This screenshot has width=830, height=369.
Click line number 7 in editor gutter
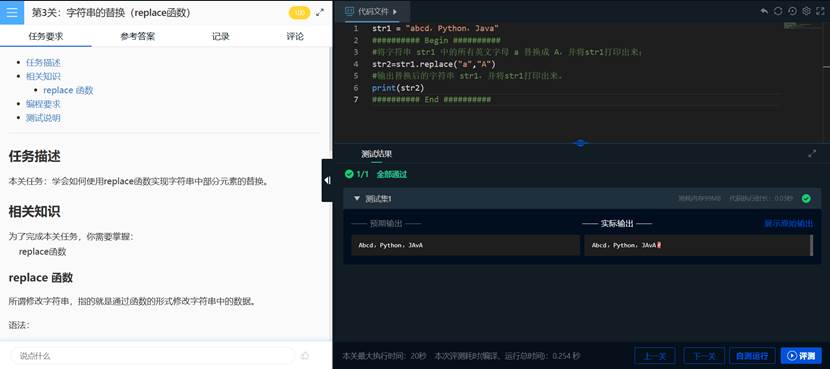coord(356,100)
